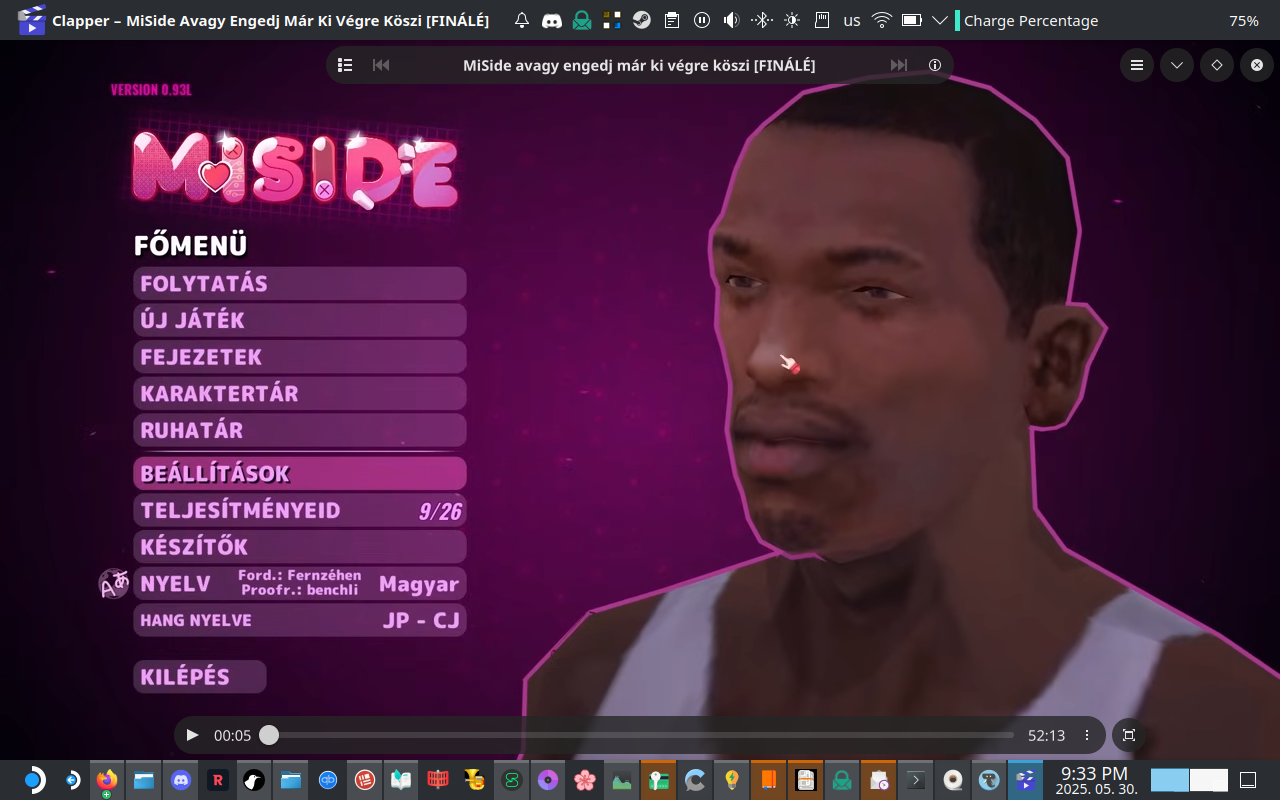This screenshot has width=1280, height=800.
Task: Open the clock showing 9:33 PM
Action: pyautogui.click(x=1094, y=780)
